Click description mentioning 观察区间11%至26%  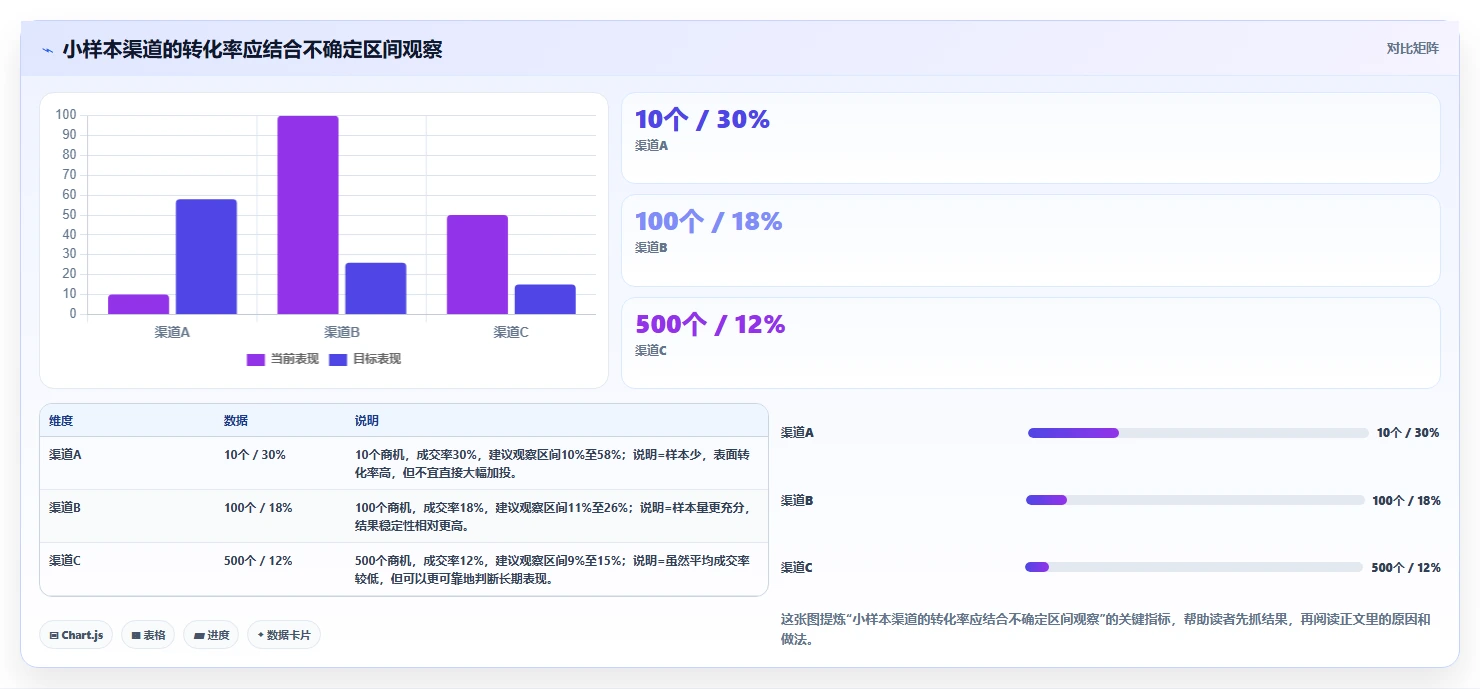point(552,516)
